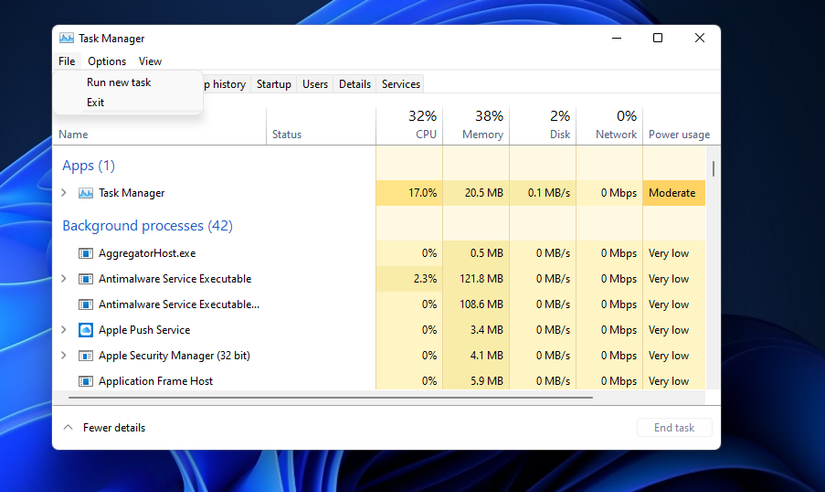Open the View menu
Viewport: 825px width, 492px height.
[x=150, y=61]
